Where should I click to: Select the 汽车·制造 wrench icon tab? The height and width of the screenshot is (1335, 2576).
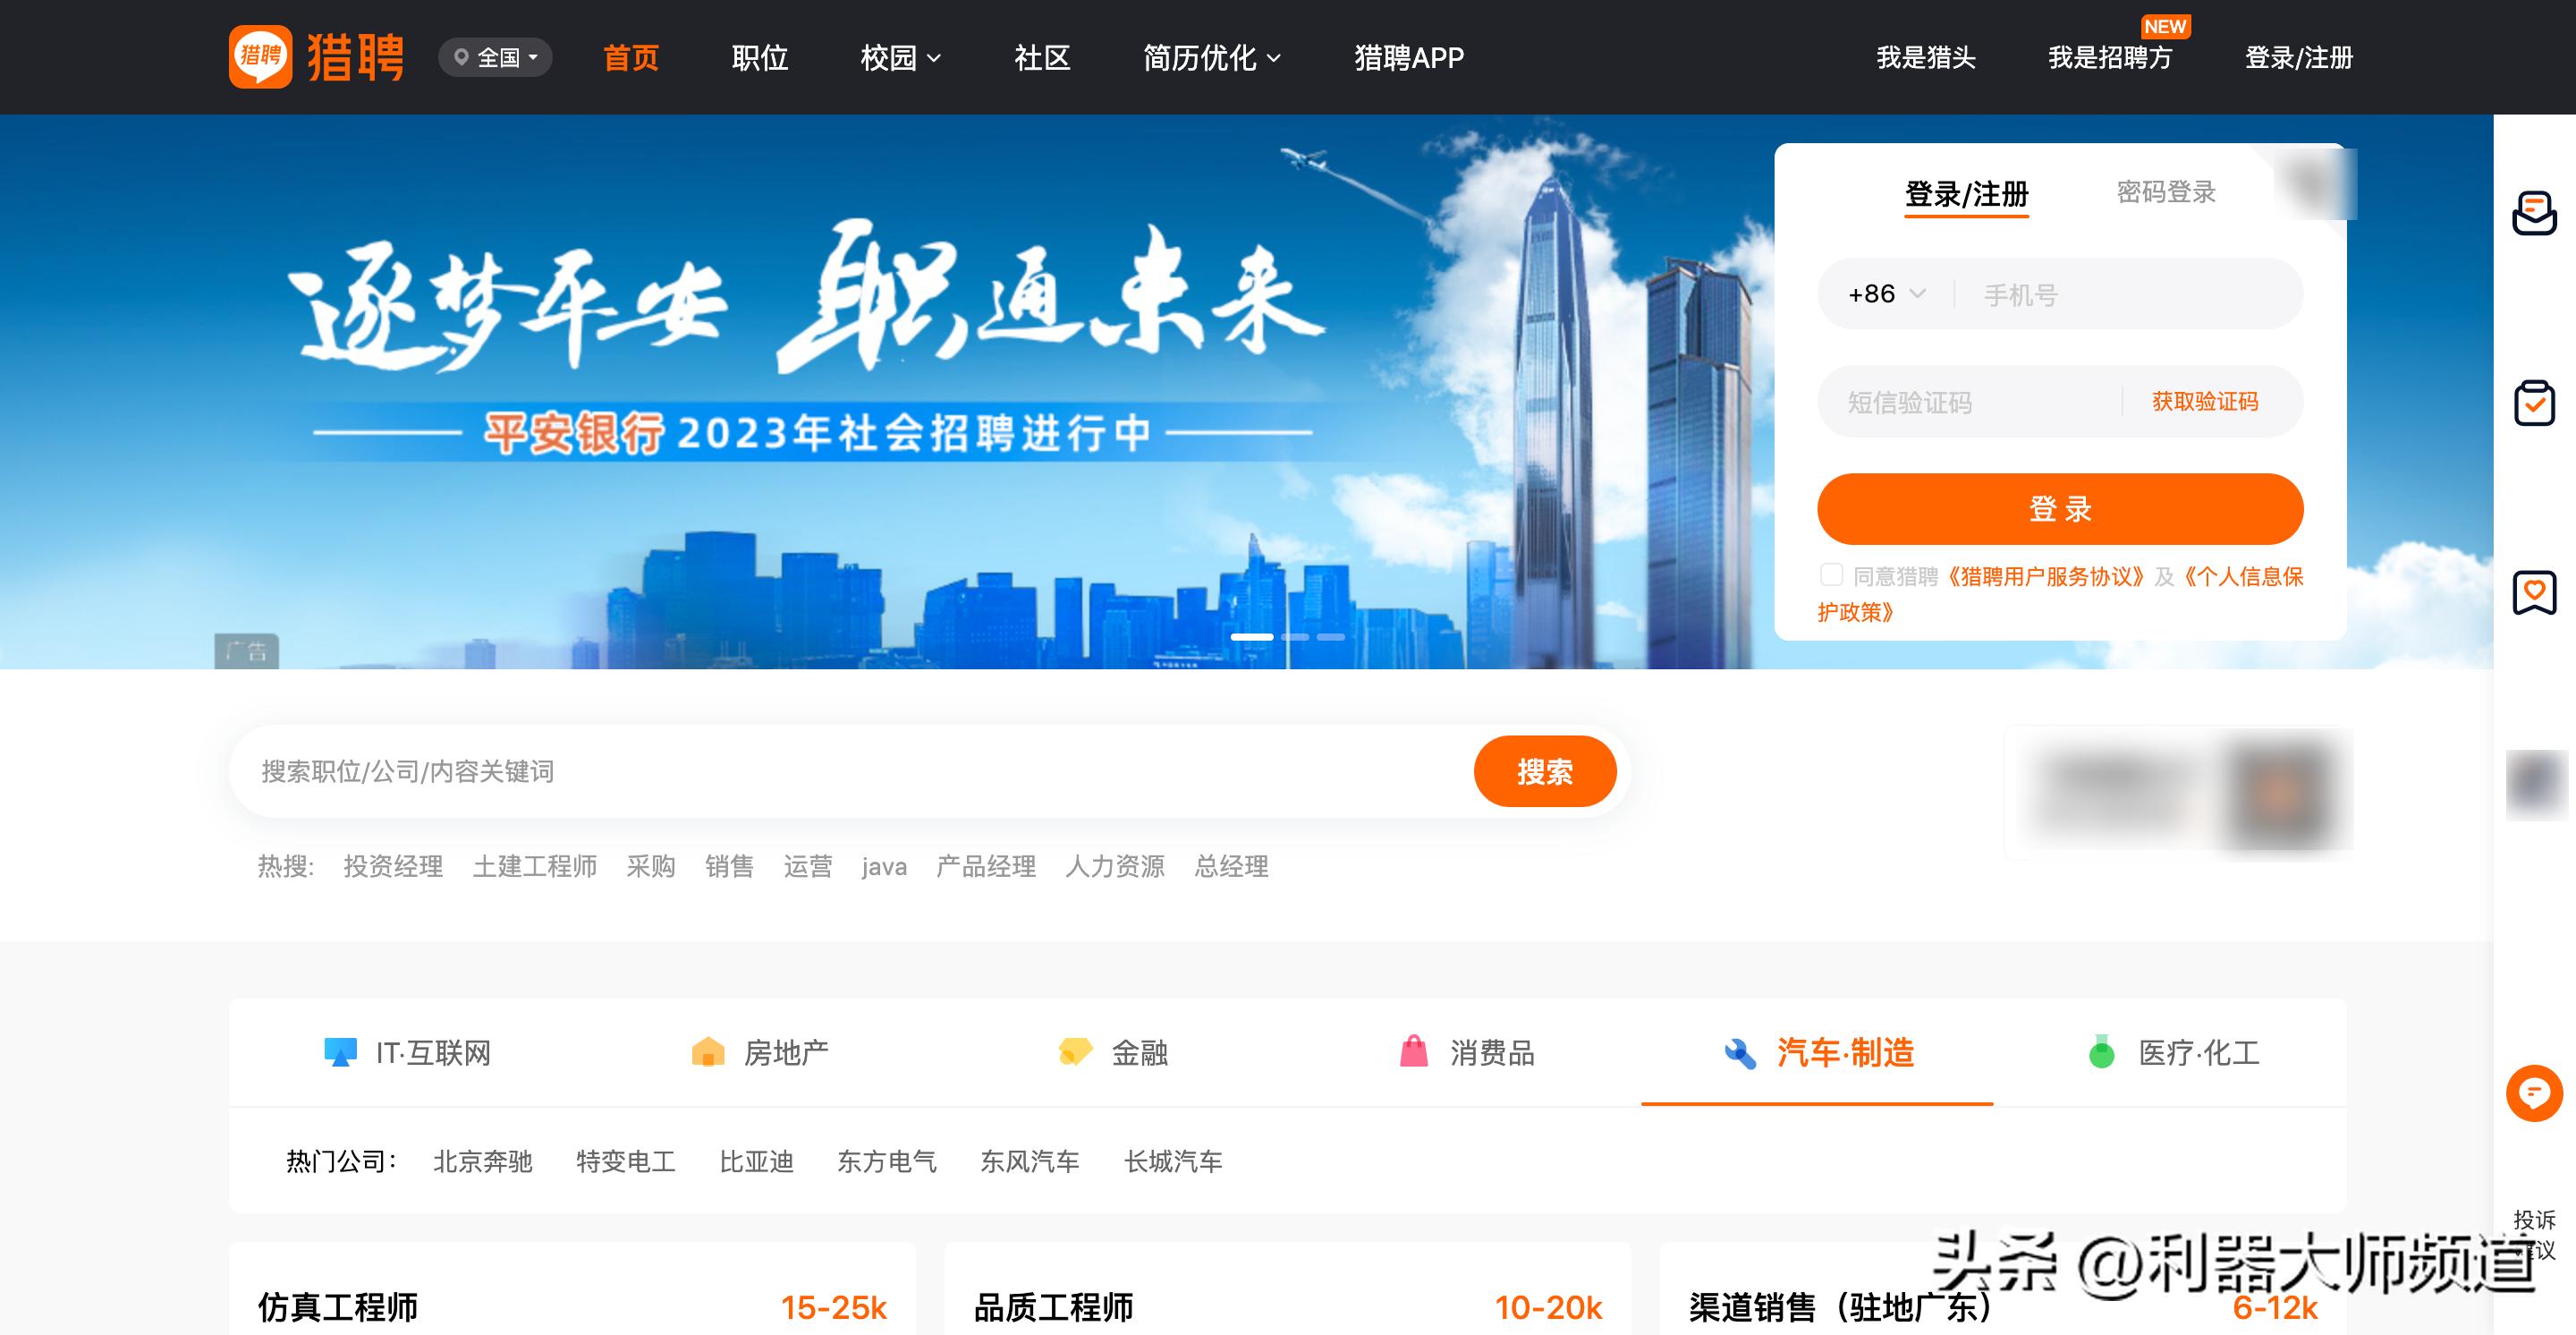pos(1741,1052)
